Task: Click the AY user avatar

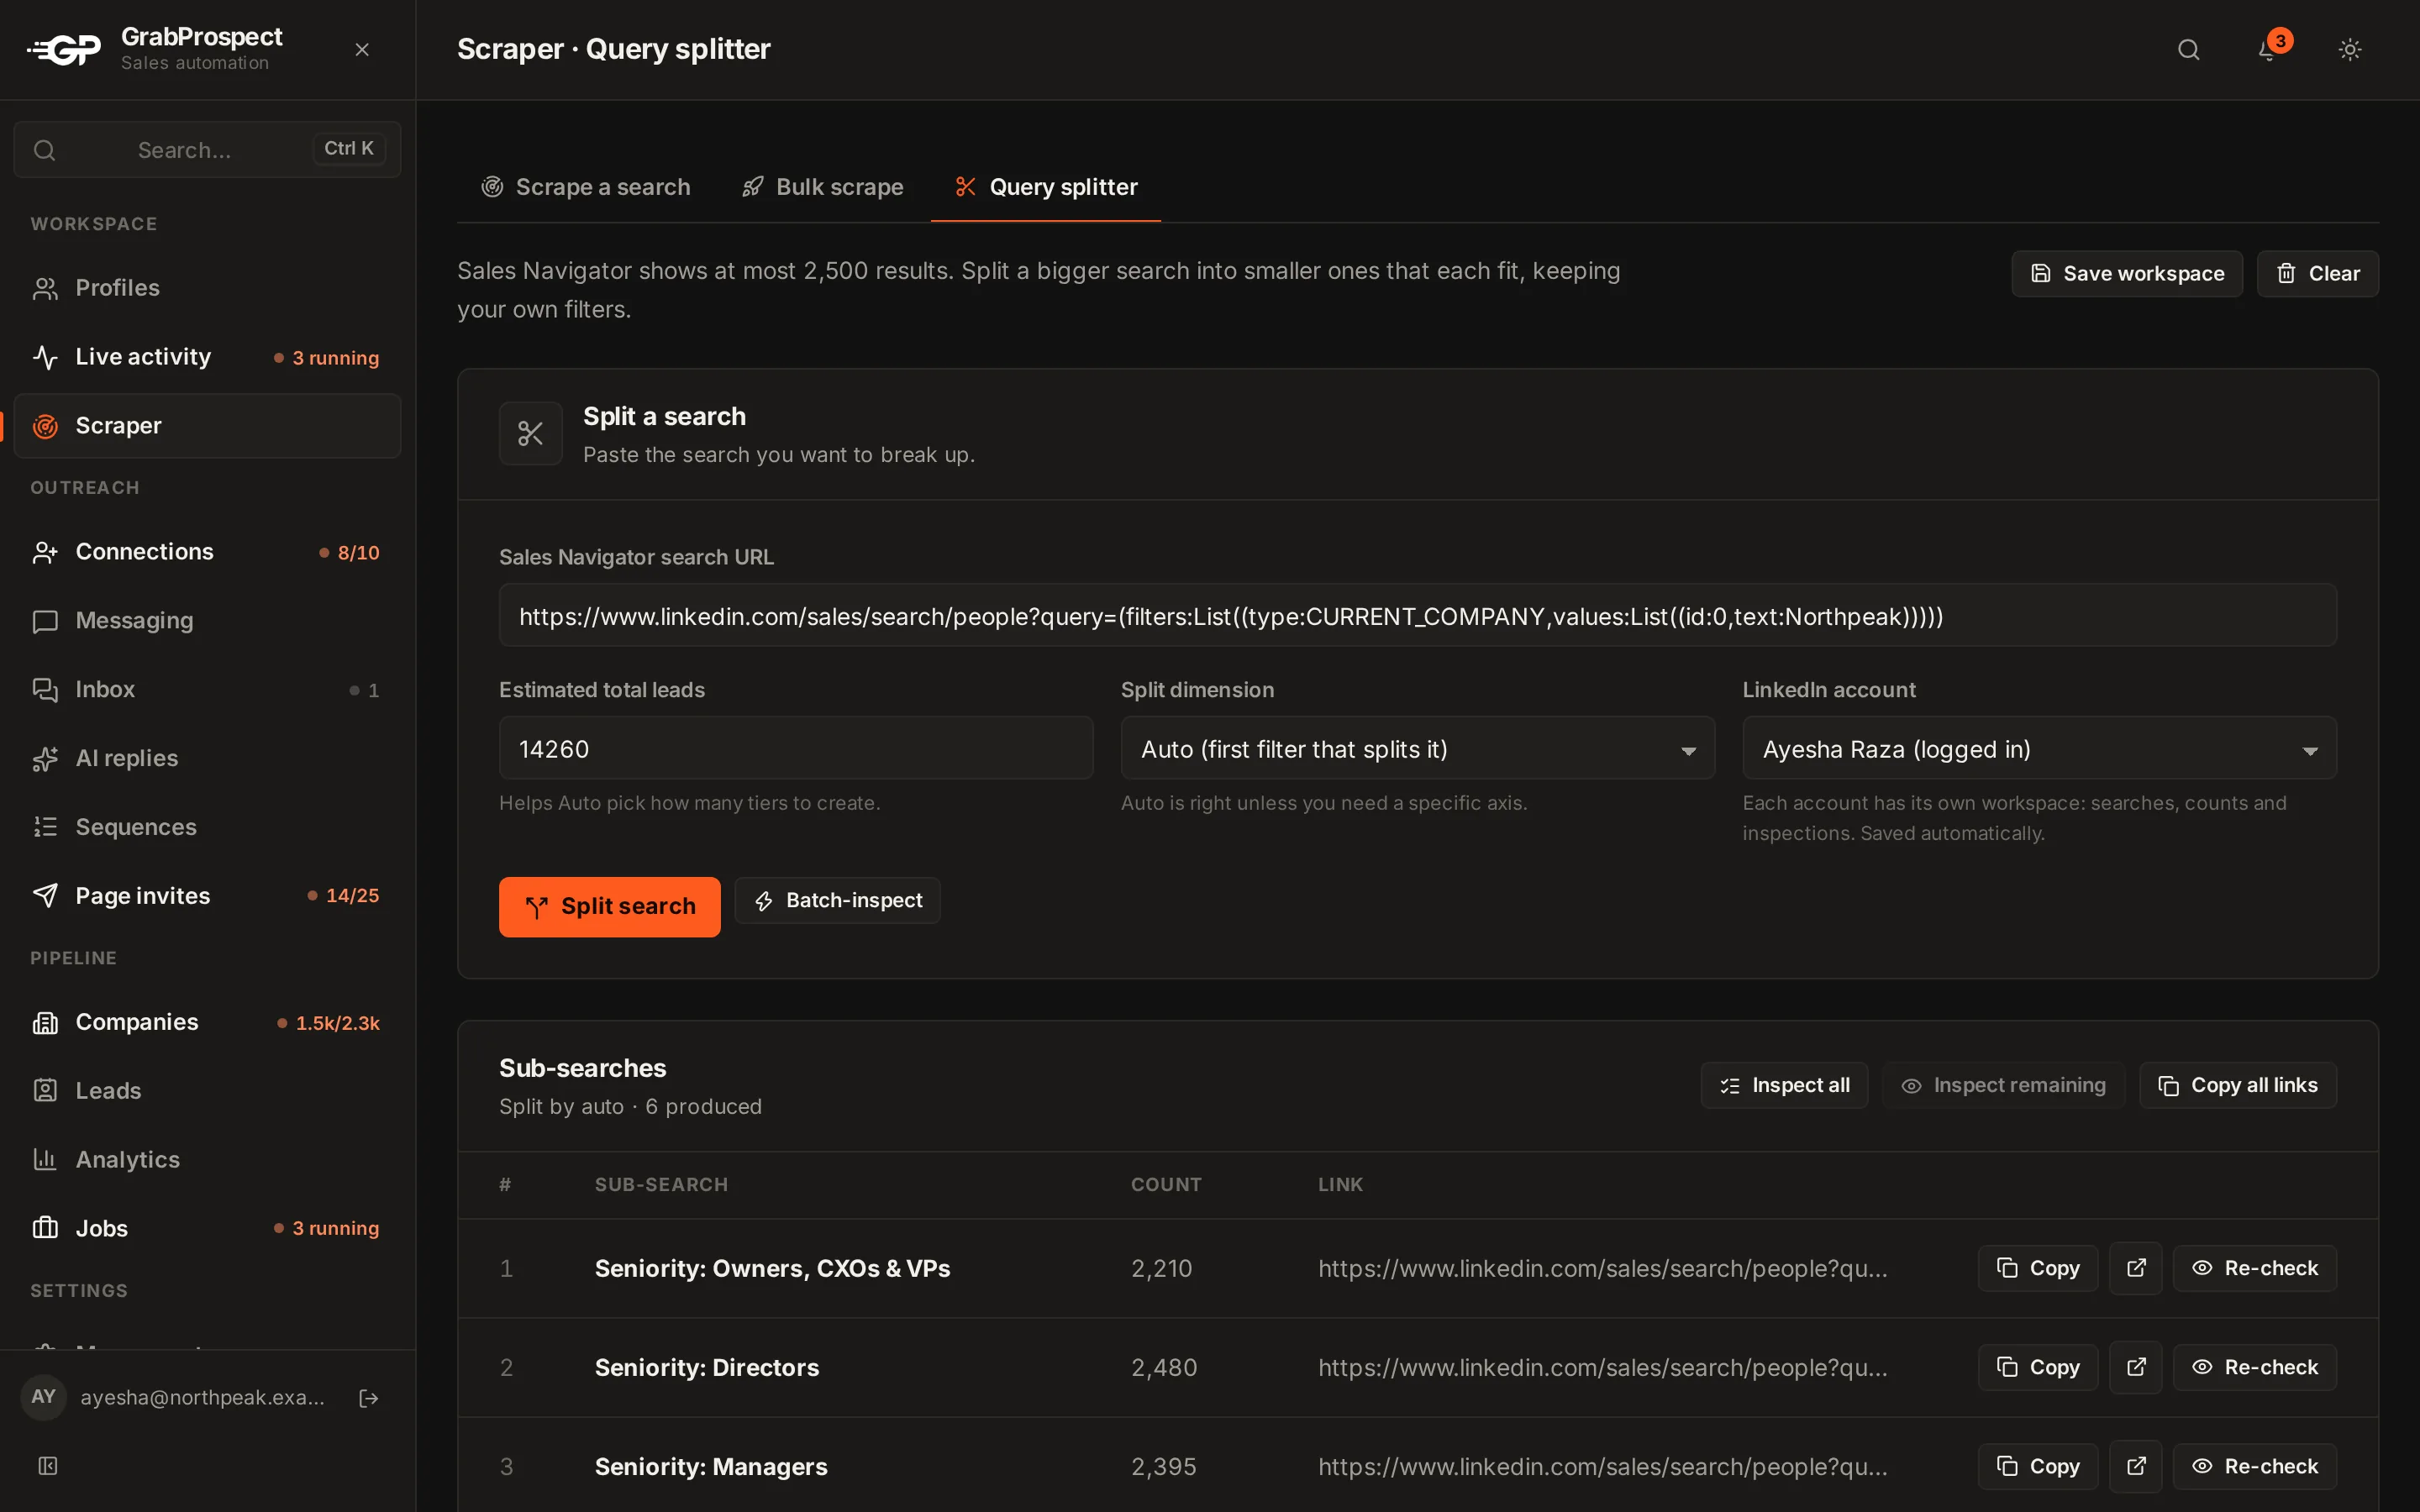Action: tap(43, 1397)
